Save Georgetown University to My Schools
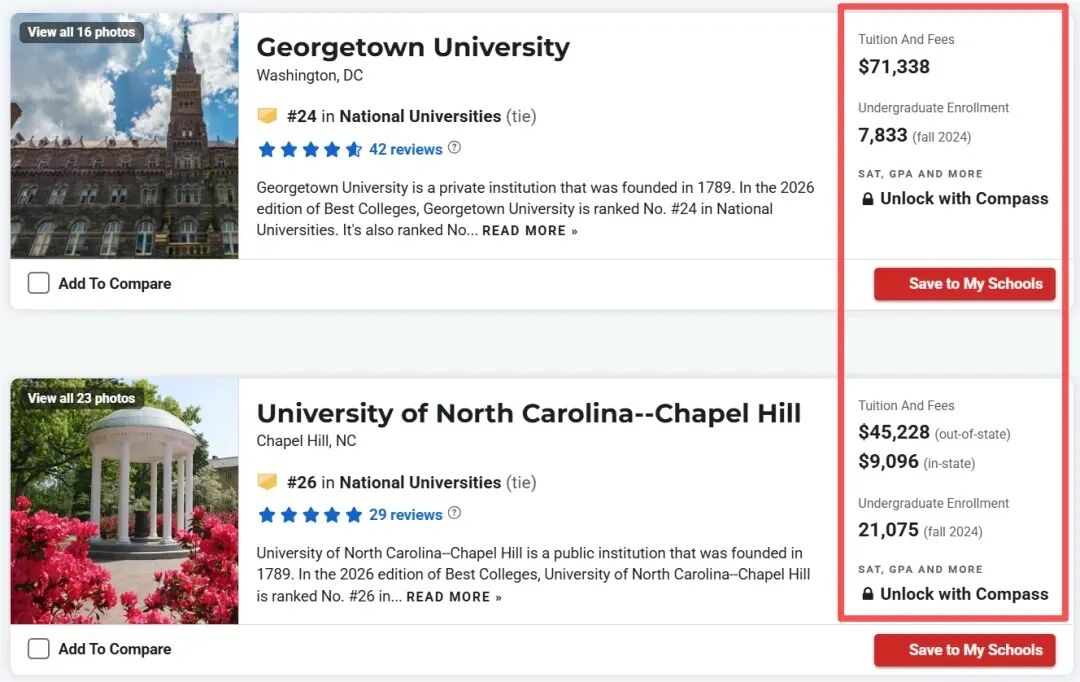Viewport: 1080px width, 682px height. coord(964,284)
